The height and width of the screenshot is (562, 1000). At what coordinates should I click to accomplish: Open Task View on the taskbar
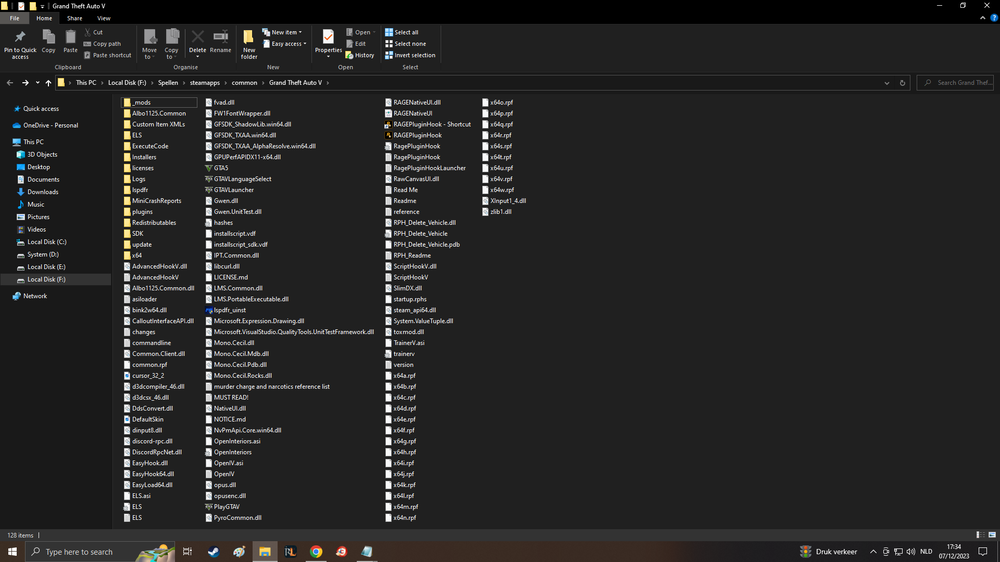click(x=188, y=551)
